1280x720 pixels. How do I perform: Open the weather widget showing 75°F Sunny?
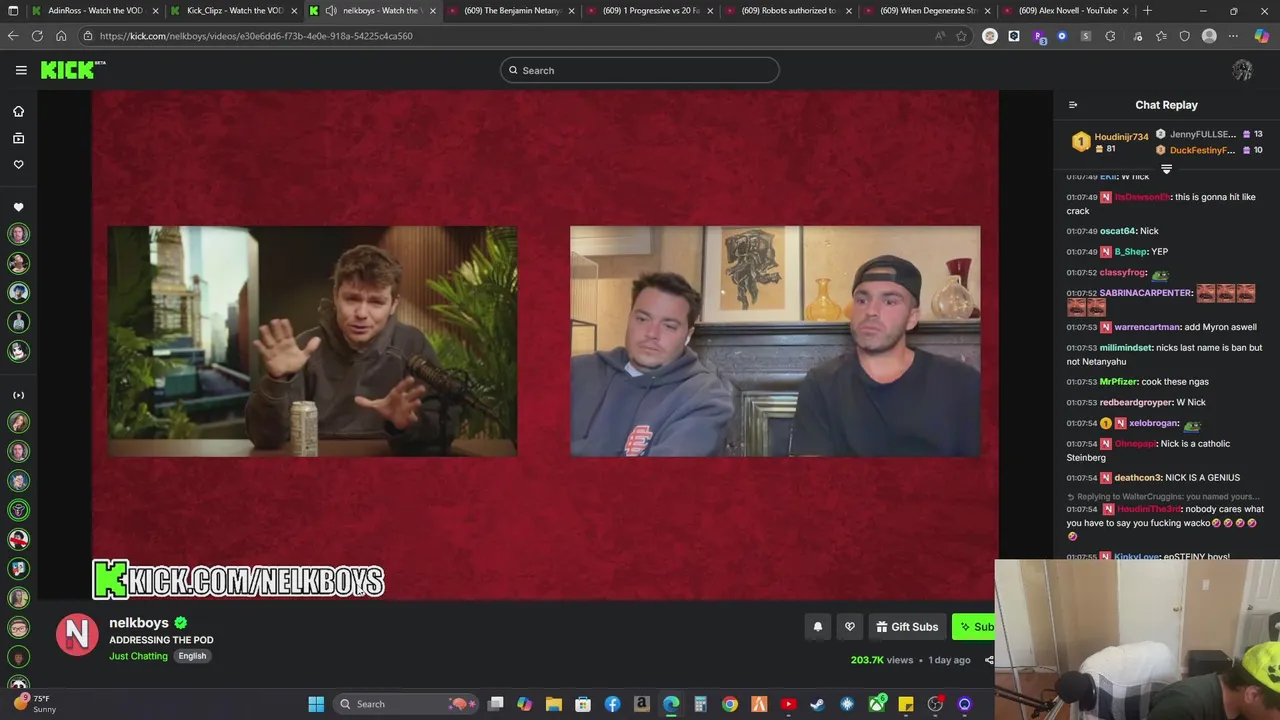pyautogui.click(x=35, y=704)
